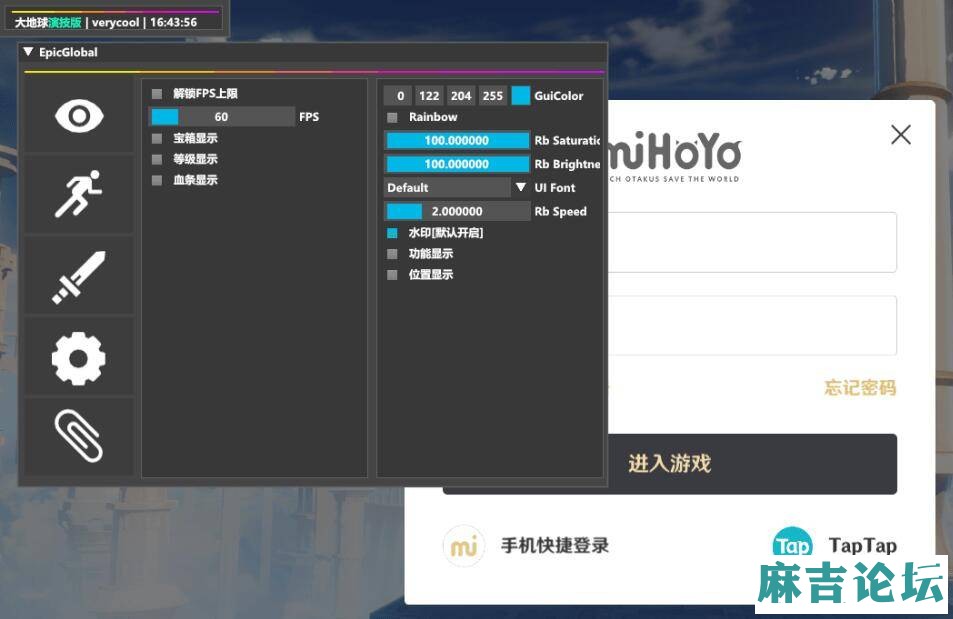953x619 pixels.
Task: Close the miHoYo login dialog
Action: pyautogui.click(x=901, y=134)
